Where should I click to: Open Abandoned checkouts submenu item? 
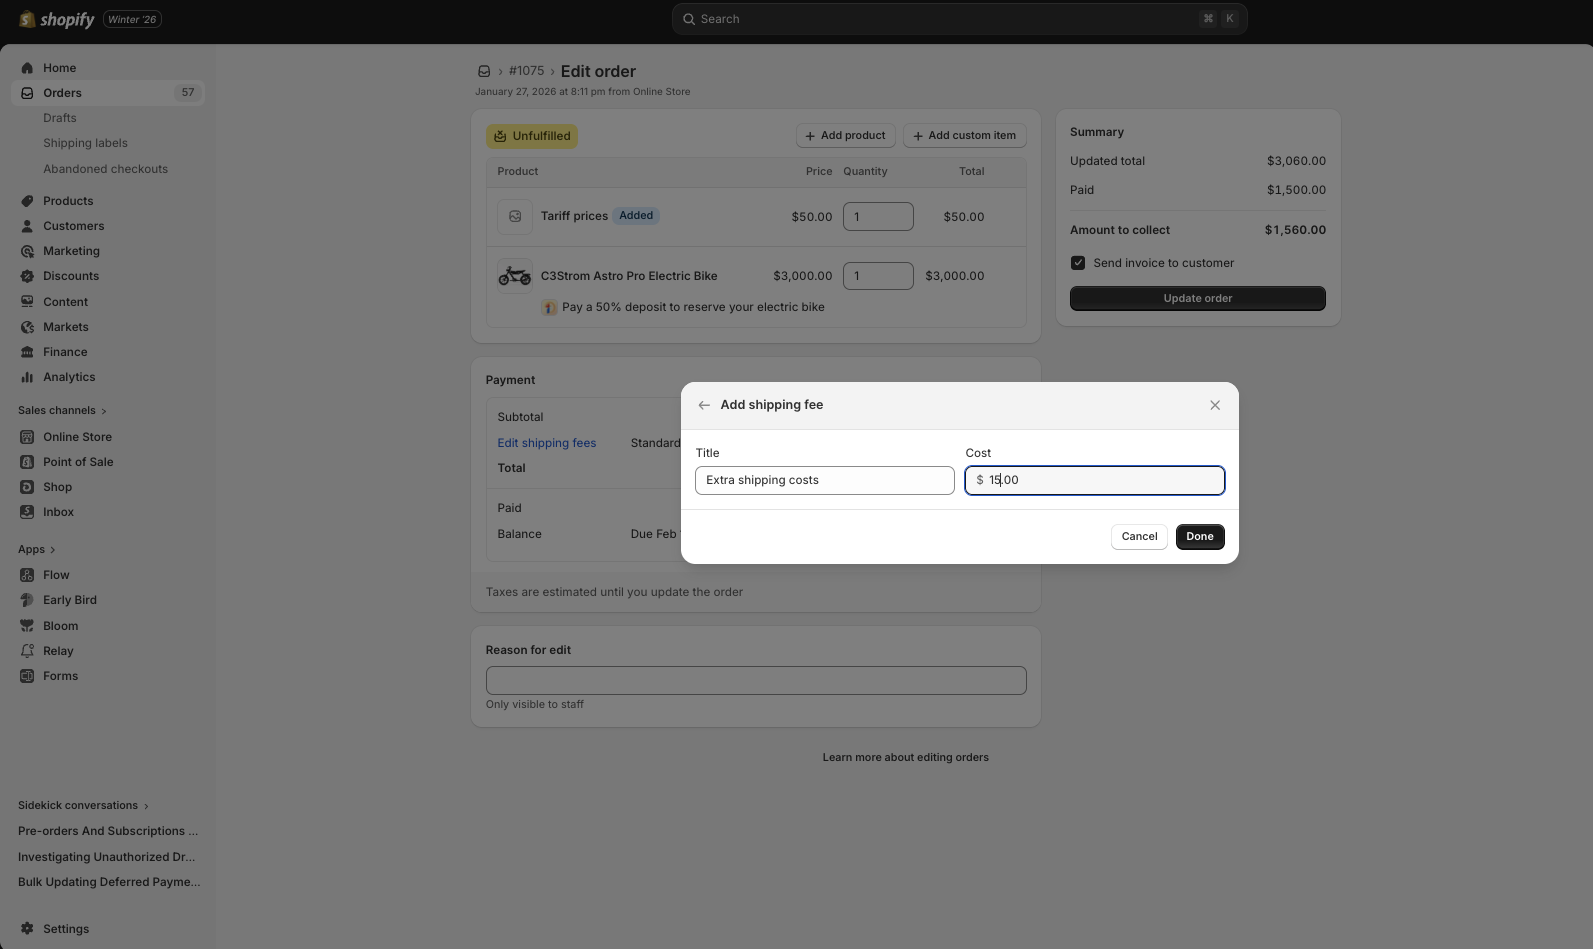(x=105, y=169)
